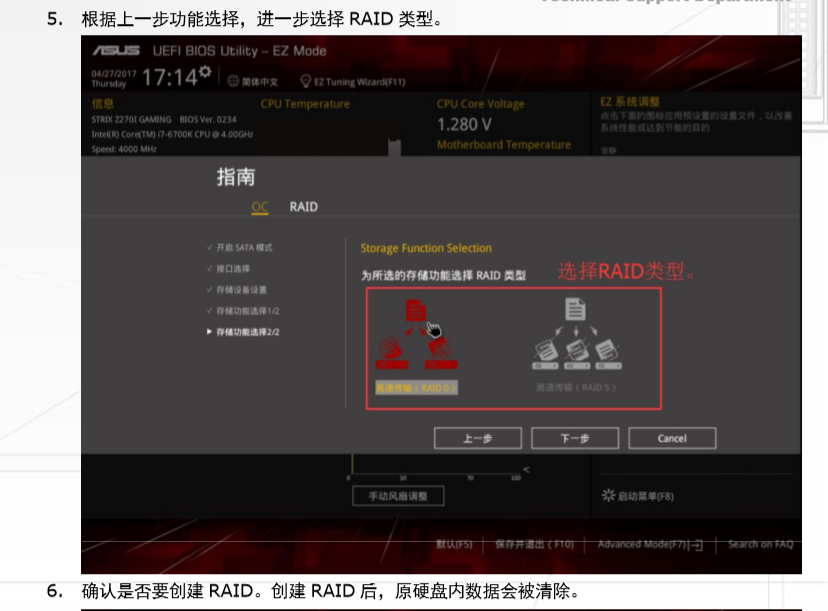
Task: Click the CPU Core Voltage 1.280 V value
Action: click(464, 125)
